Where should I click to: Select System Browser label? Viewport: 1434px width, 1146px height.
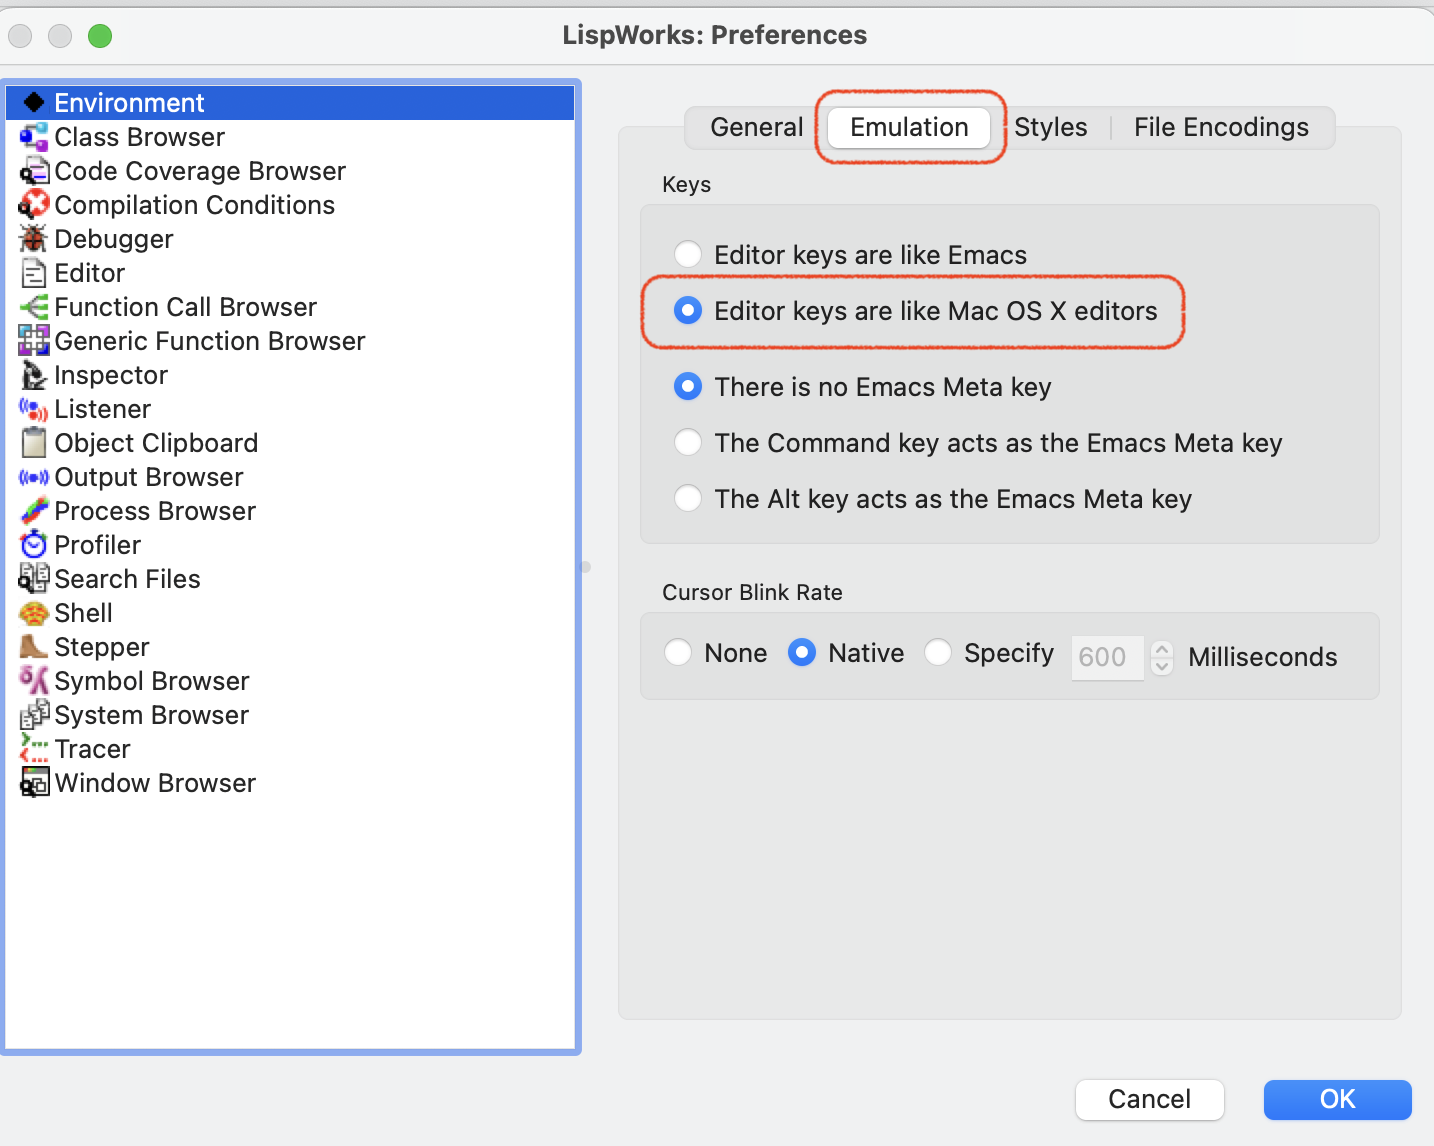pyautogui.click(x=152, y=715)
